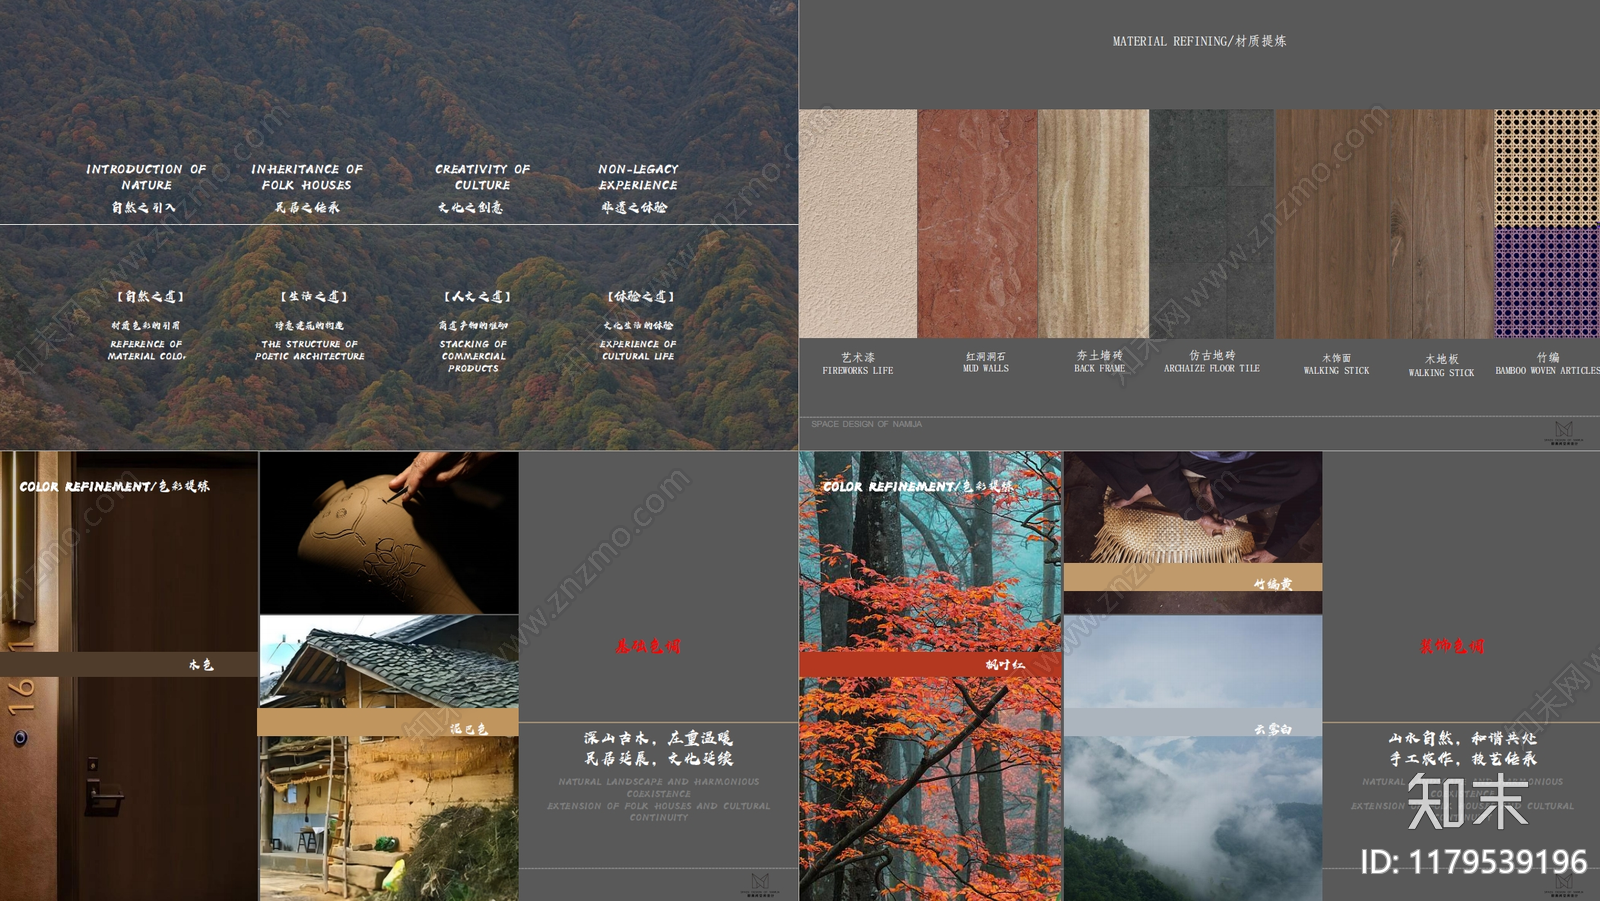Click the 【生活之道】 bracketed title
This screenshot has height=901, width=1600.
tap(314, 296)
